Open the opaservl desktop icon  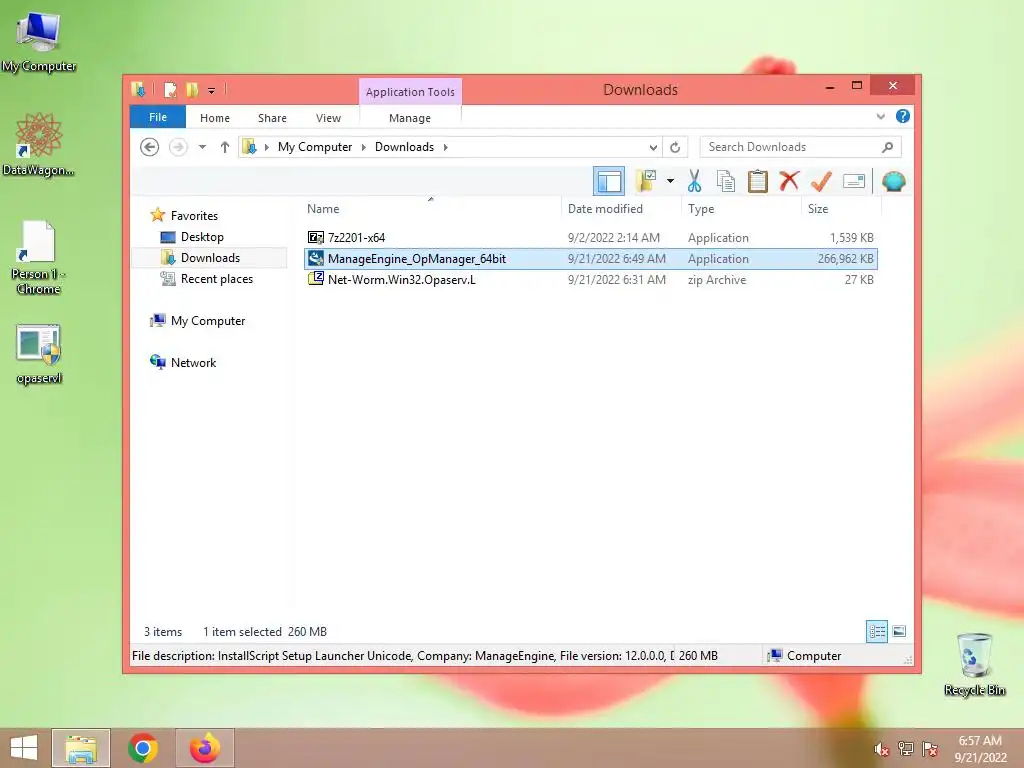(39, 354)
